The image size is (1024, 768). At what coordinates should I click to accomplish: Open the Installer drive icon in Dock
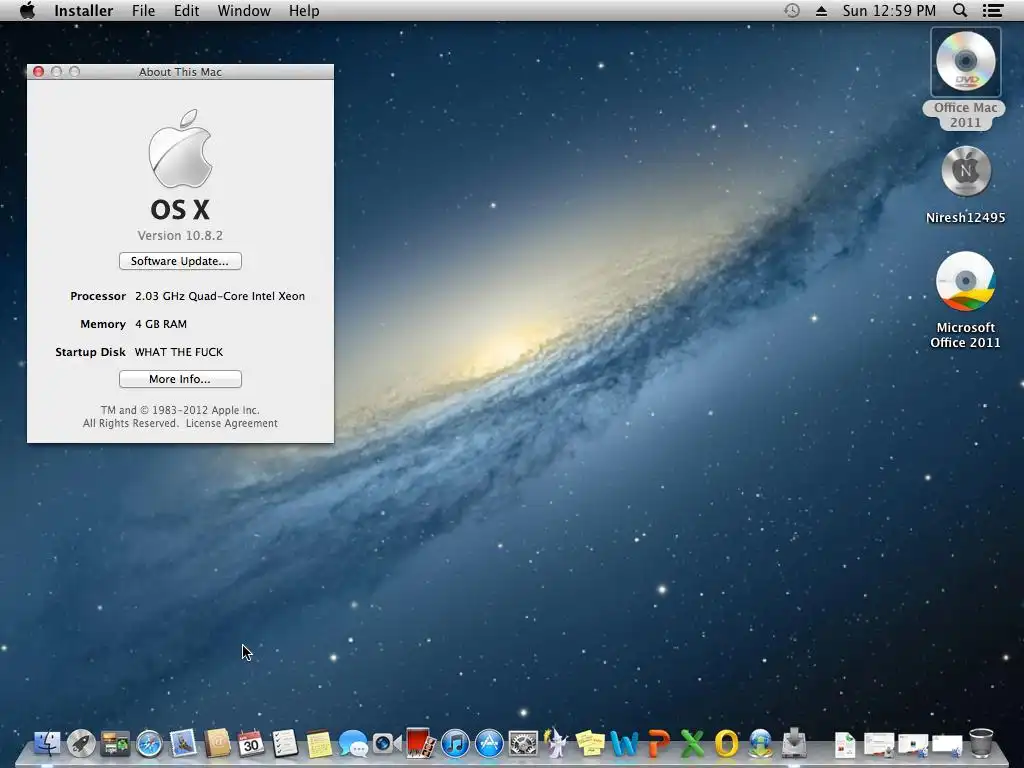pos(794,743)
